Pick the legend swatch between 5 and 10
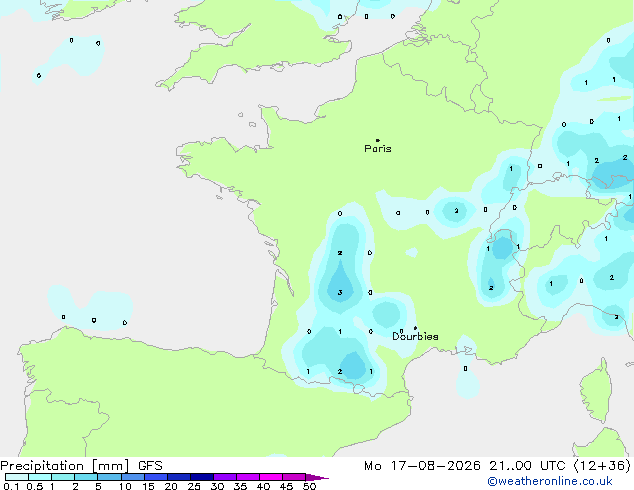Image resolution: width=634 pixels, height=490 pixels. [109, 477]
